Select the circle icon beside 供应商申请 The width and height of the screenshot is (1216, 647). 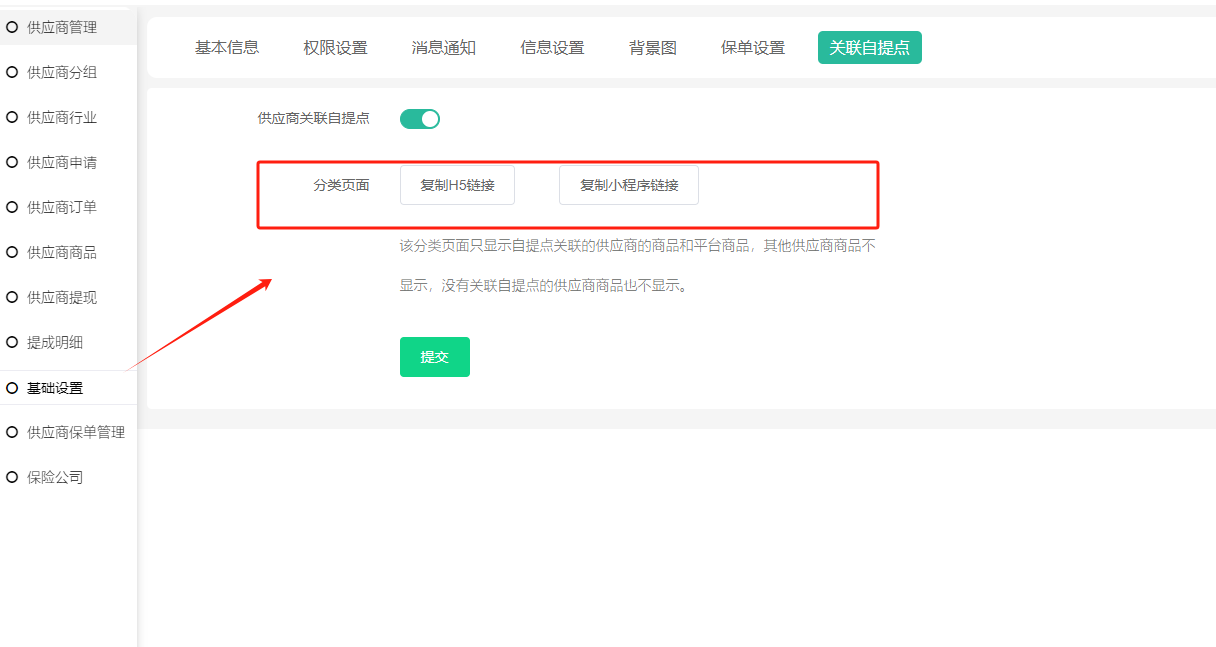(x=12, y=162)
